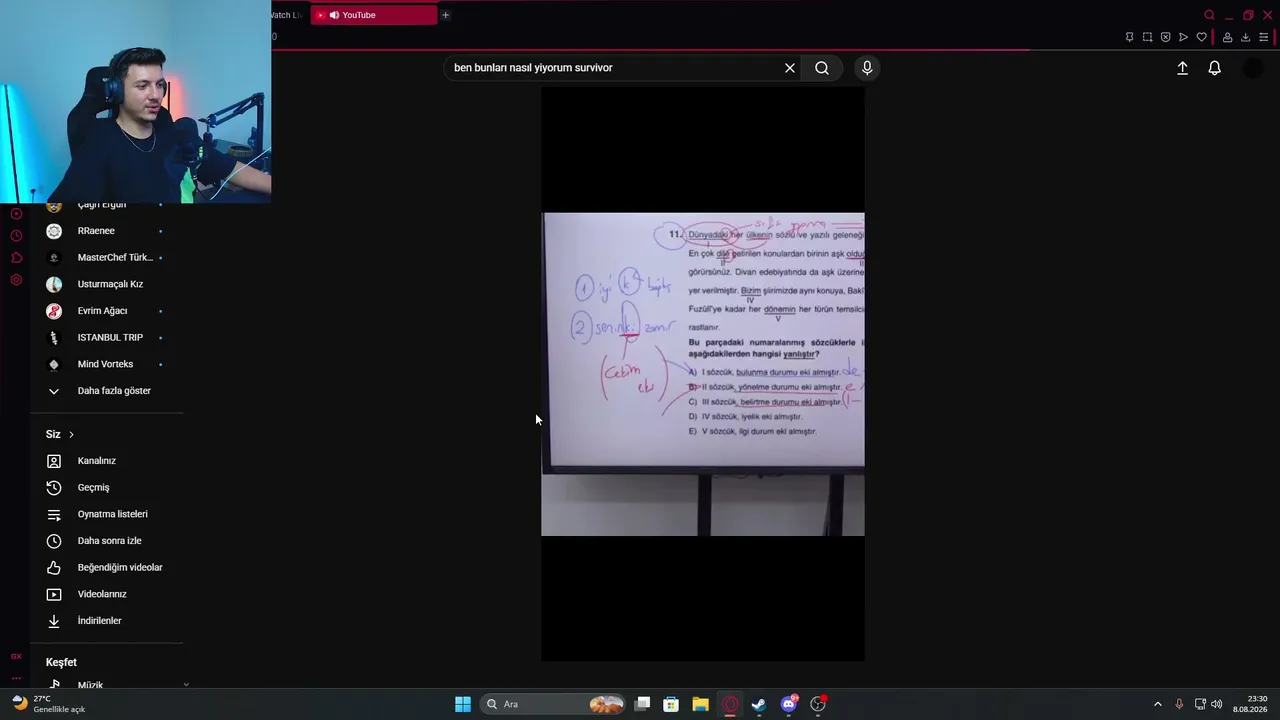Start voice search with the microphone

(867, 68)
